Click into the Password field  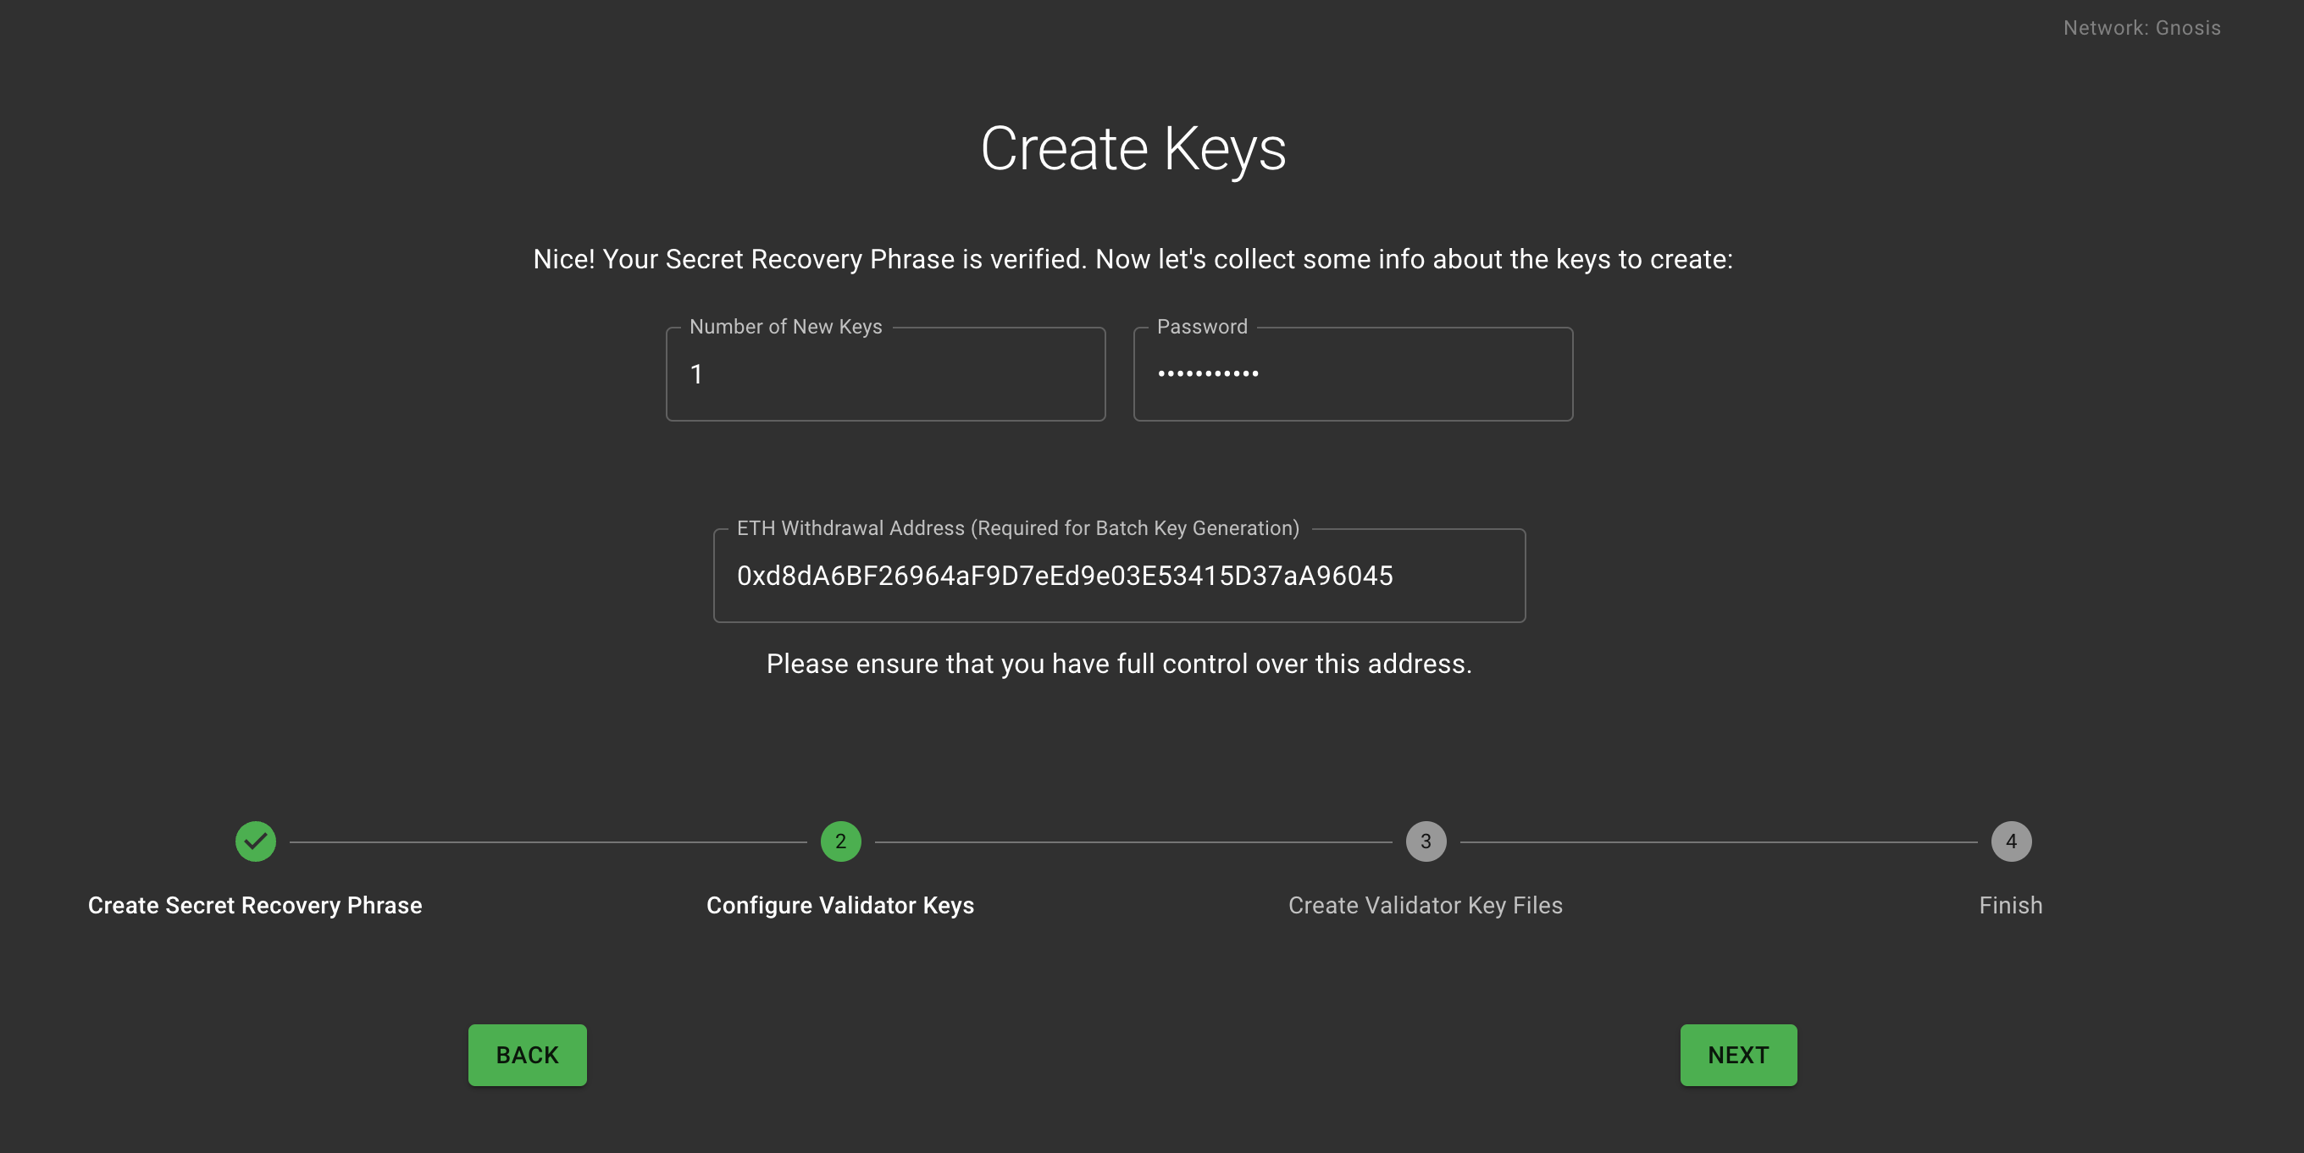click(1352, 374)
